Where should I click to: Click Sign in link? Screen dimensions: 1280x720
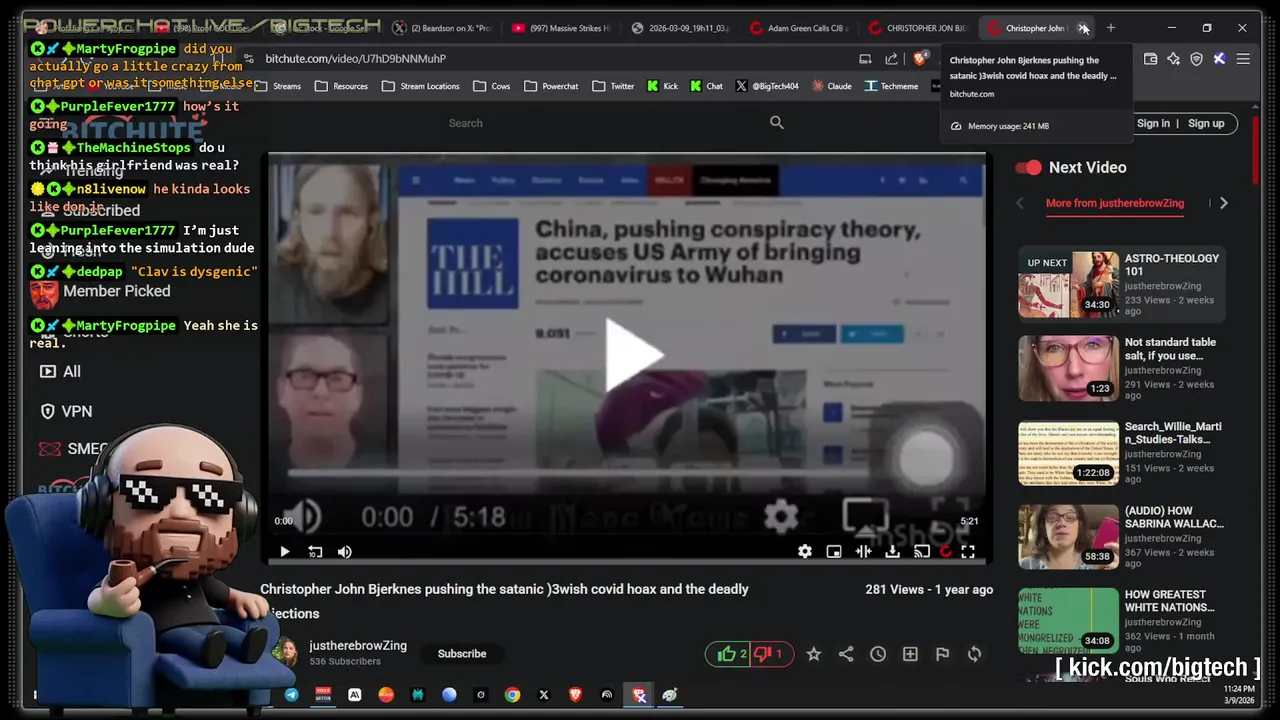pyautogui.click(x=1153, y=123)
